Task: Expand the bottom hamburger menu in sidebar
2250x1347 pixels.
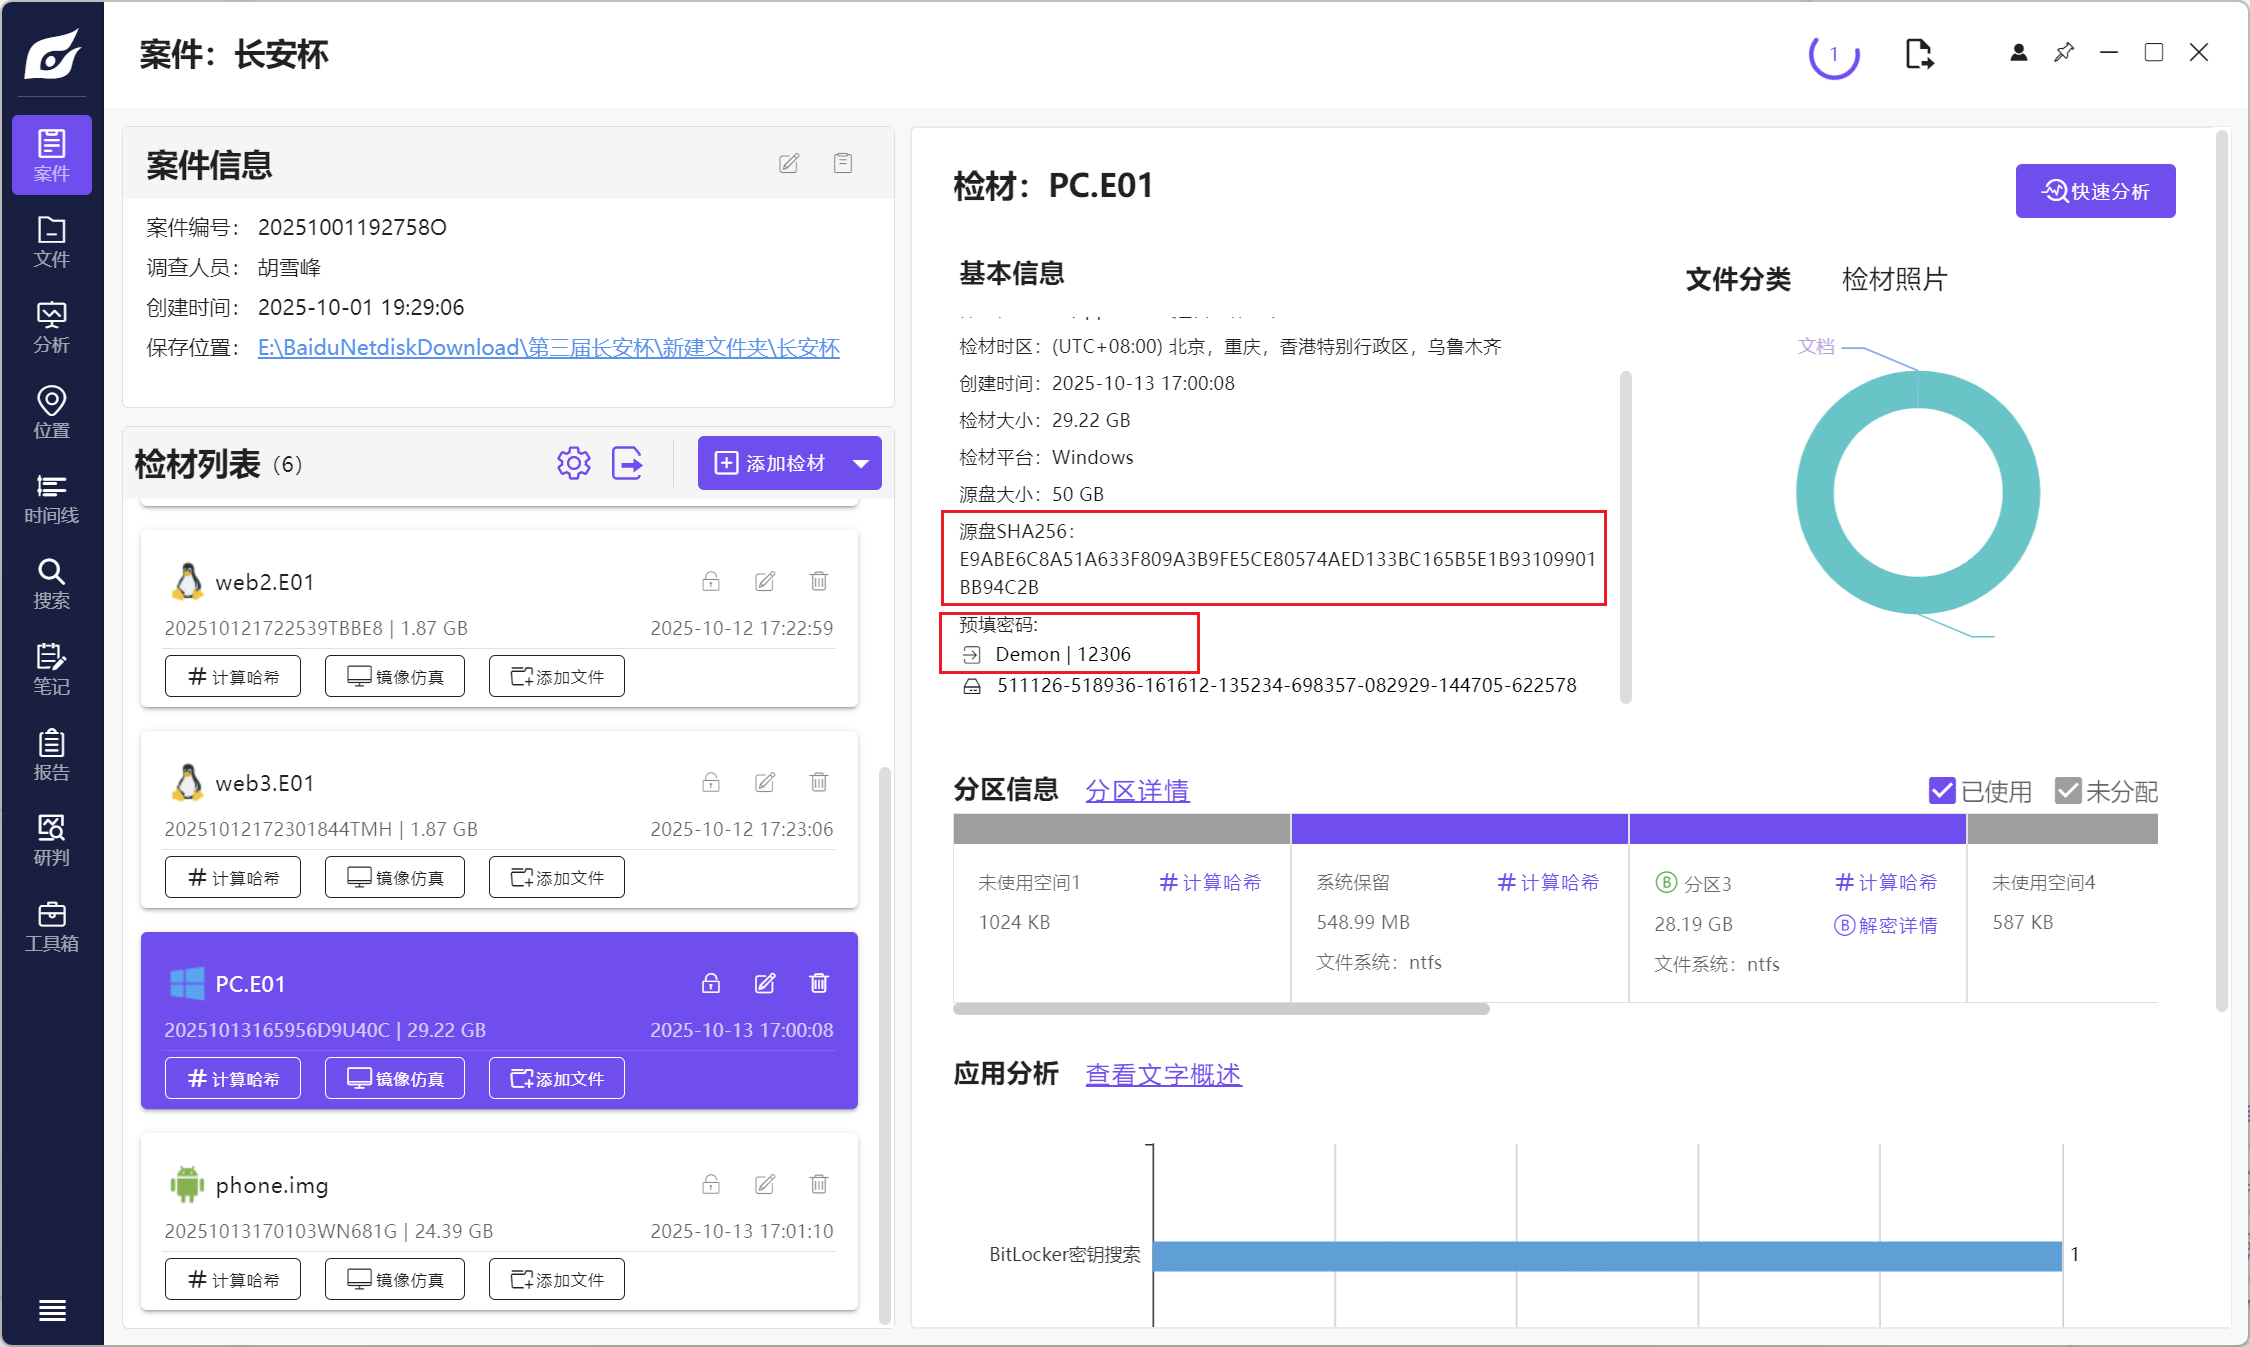Action: pos(52,1310)
